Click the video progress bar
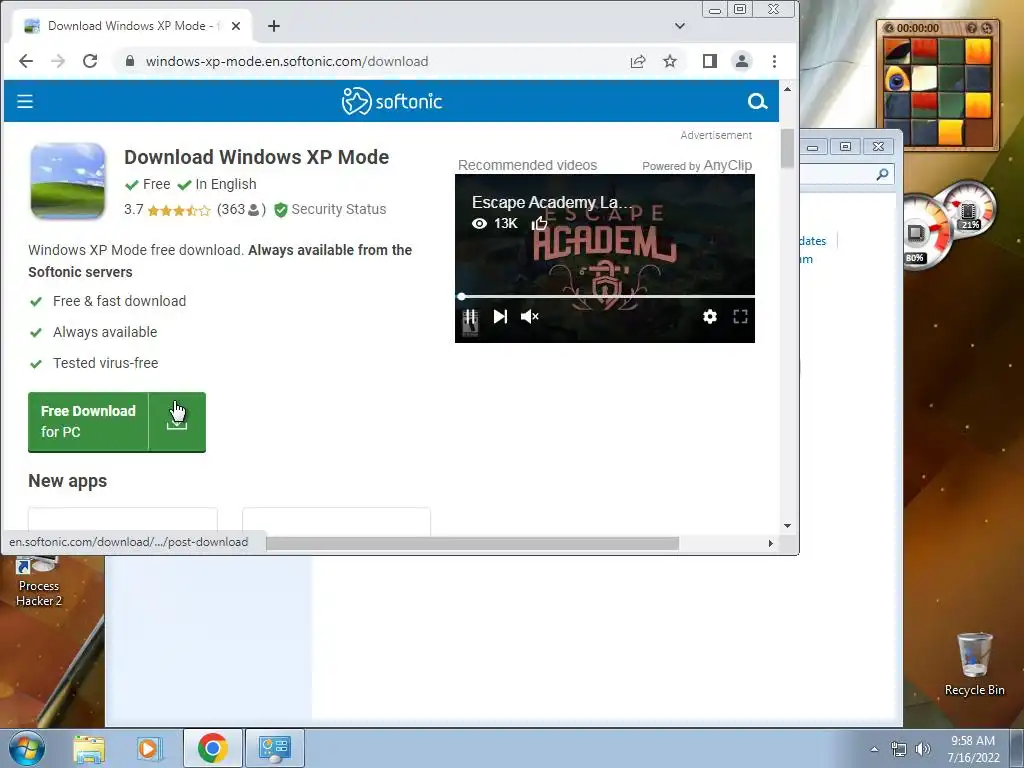 (x=605, y=296)
